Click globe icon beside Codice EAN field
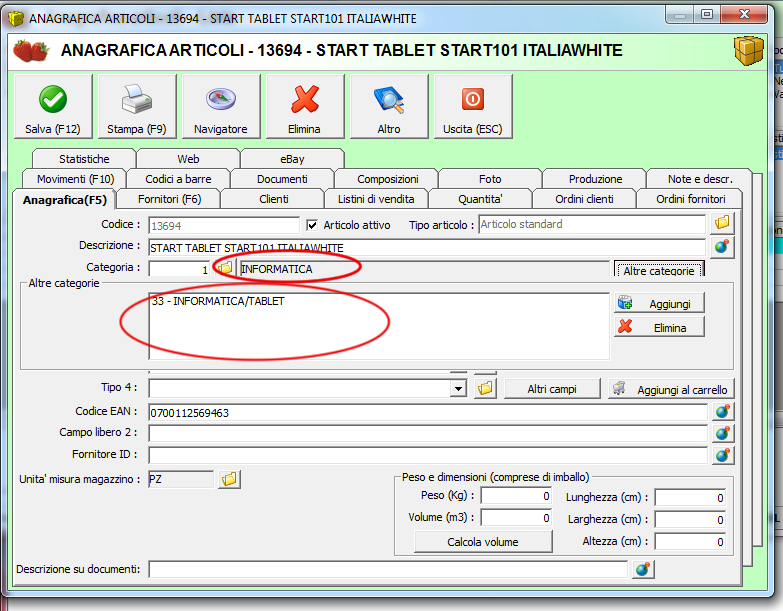This screenshot has width=783, height=611. pyautogui.click(x=723, y=412)
